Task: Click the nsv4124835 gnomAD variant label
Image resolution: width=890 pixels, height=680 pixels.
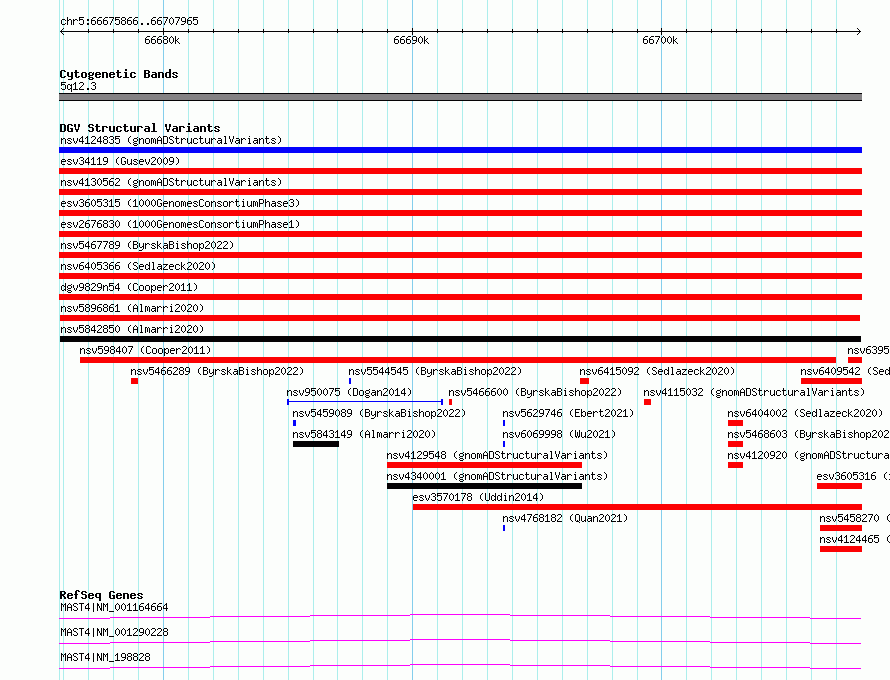Action: [x=171, y=140]
